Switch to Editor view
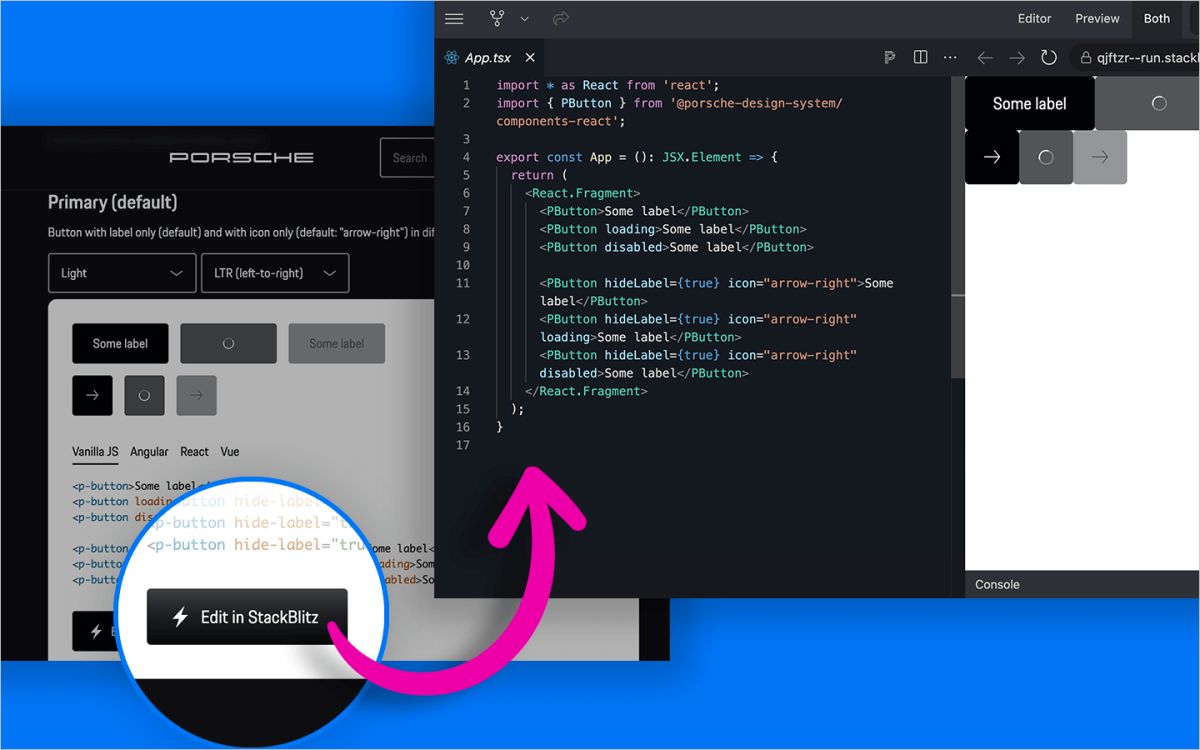1200x750 pixels. click(1034, 19)
